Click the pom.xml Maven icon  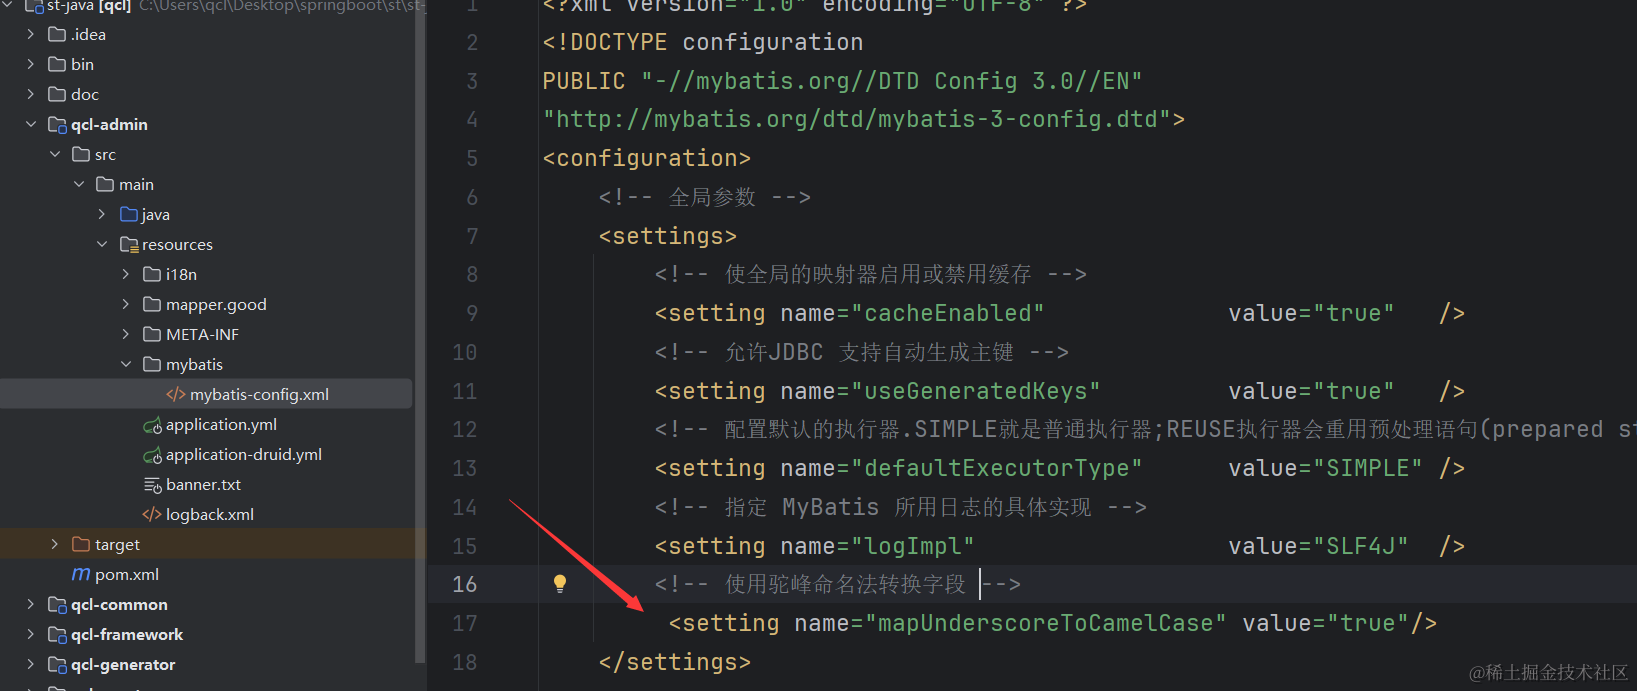tap(81, 575)
